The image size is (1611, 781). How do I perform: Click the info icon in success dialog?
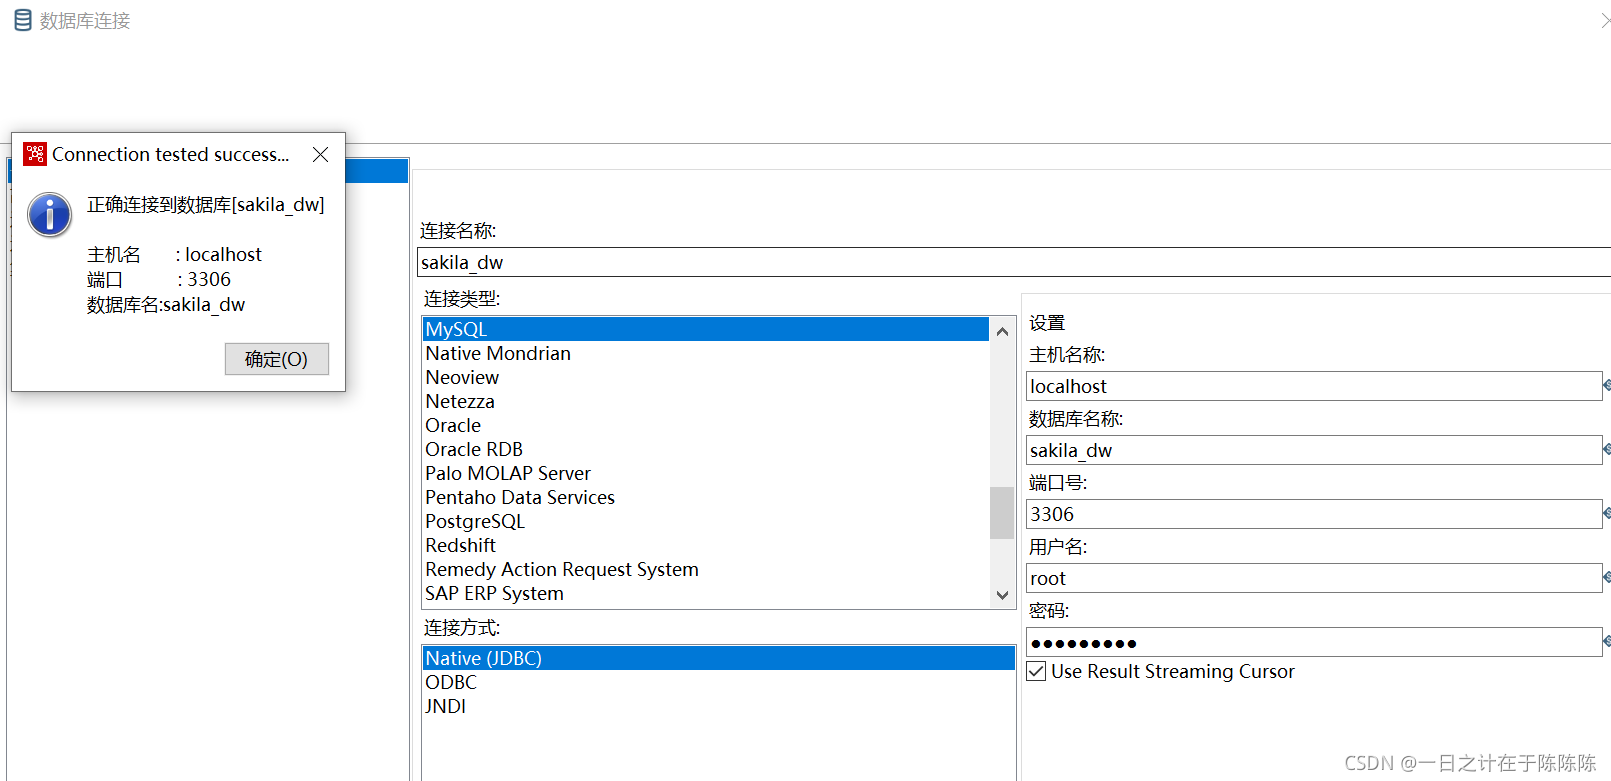(49, 214)
